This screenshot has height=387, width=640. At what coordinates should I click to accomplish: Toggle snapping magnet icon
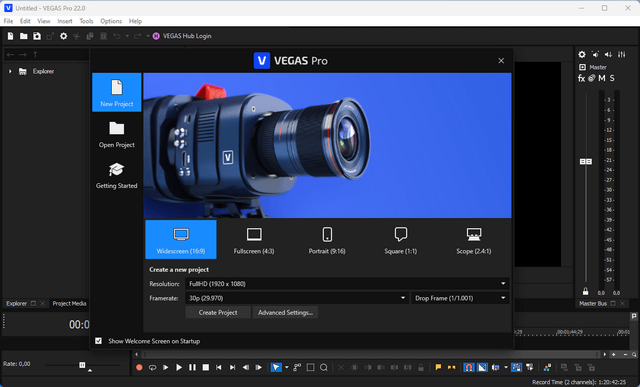[x=469, y=367]
